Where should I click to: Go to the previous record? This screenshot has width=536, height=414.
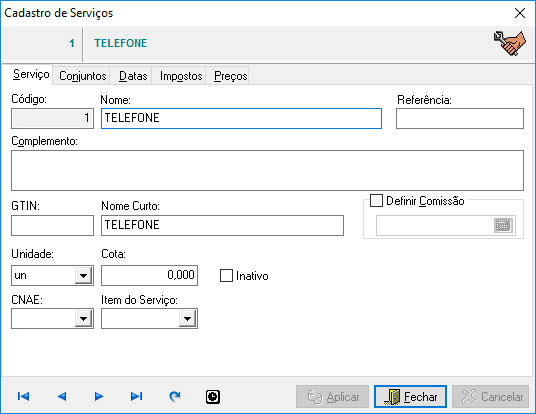pos(62,396)
